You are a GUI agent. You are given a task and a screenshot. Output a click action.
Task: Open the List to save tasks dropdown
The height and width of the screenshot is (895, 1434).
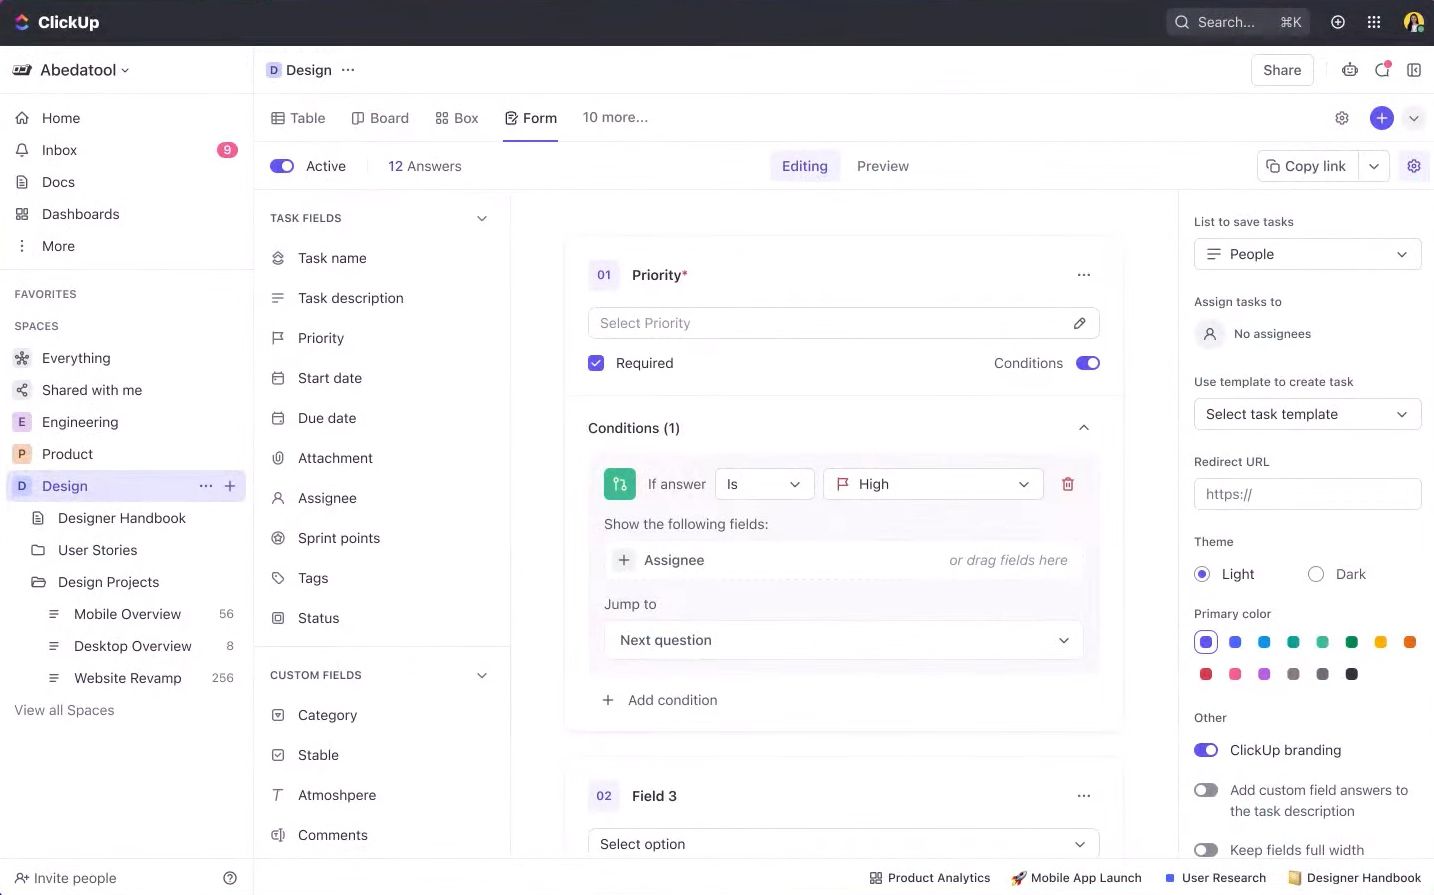pos(1307,254)
